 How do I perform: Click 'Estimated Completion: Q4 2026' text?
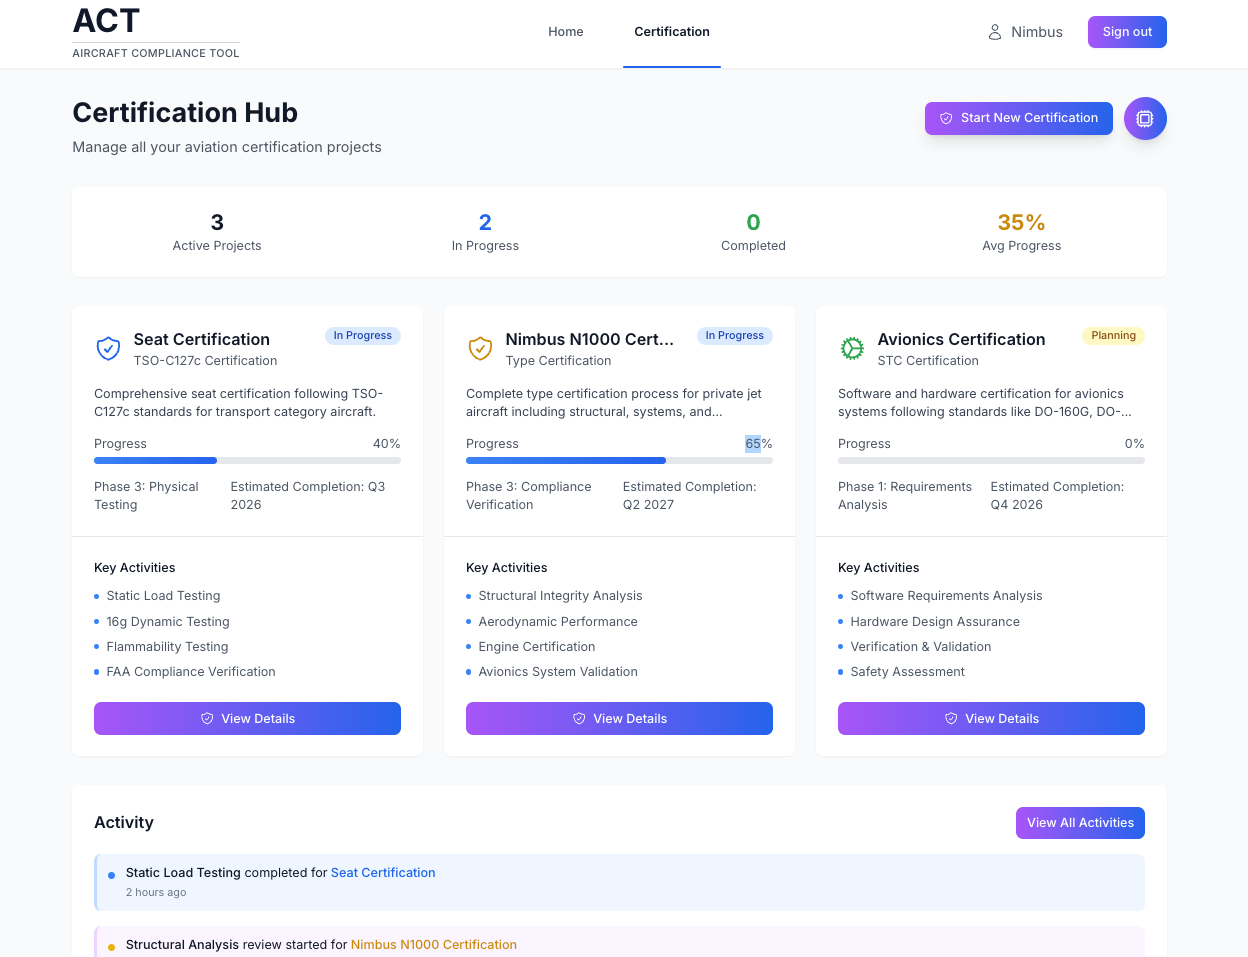(1058, 496)
